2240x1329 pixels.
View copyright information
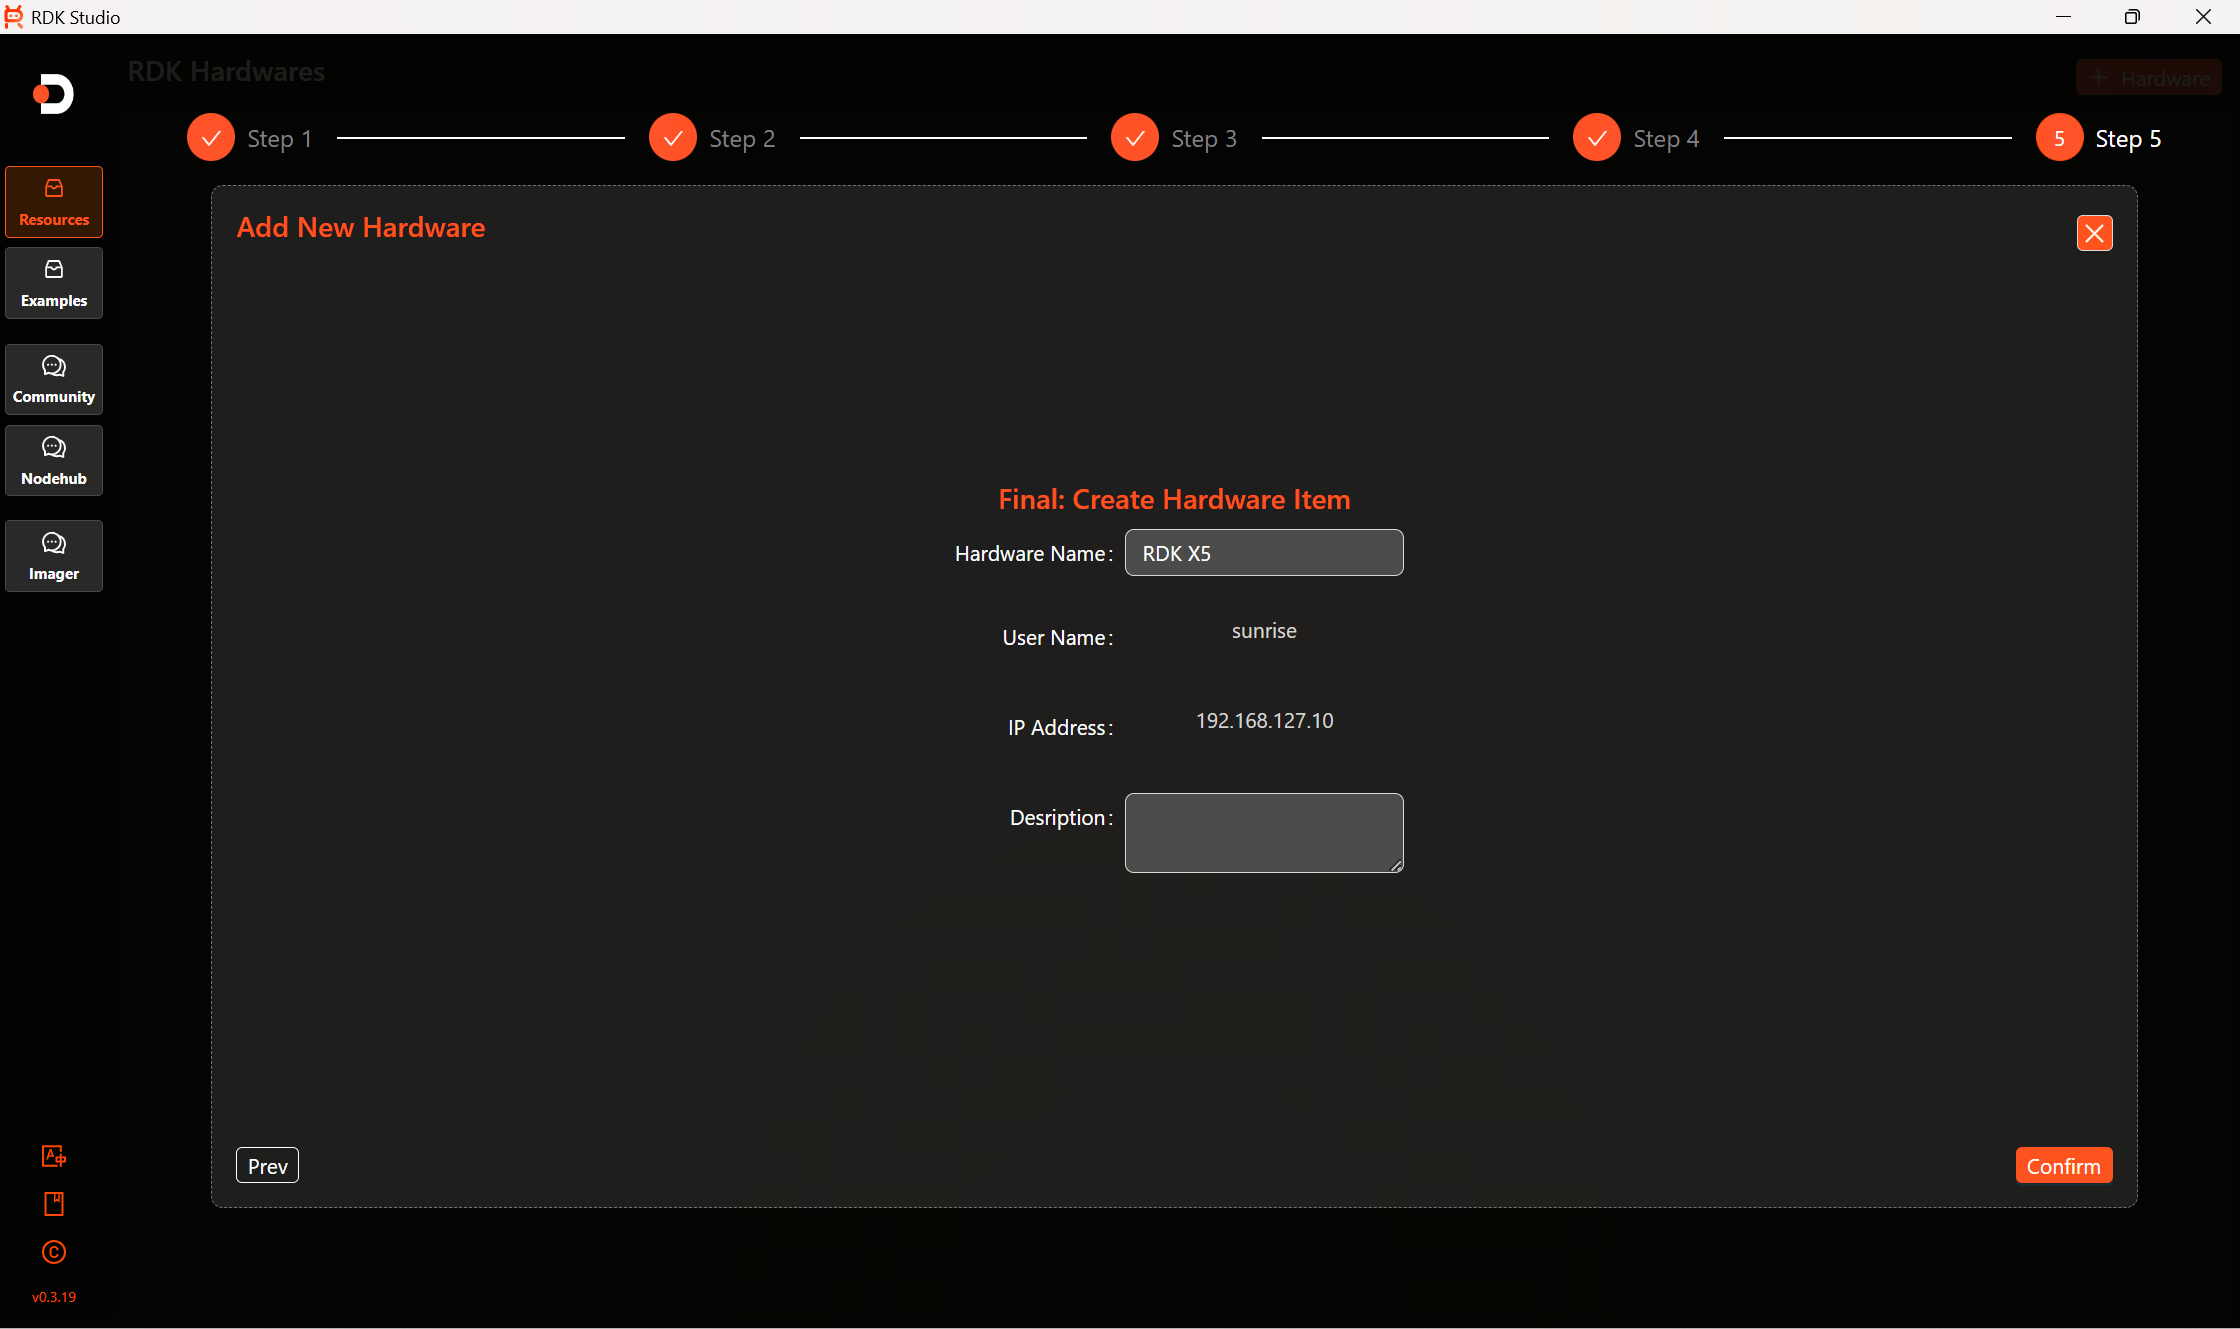click(54, 1252)
